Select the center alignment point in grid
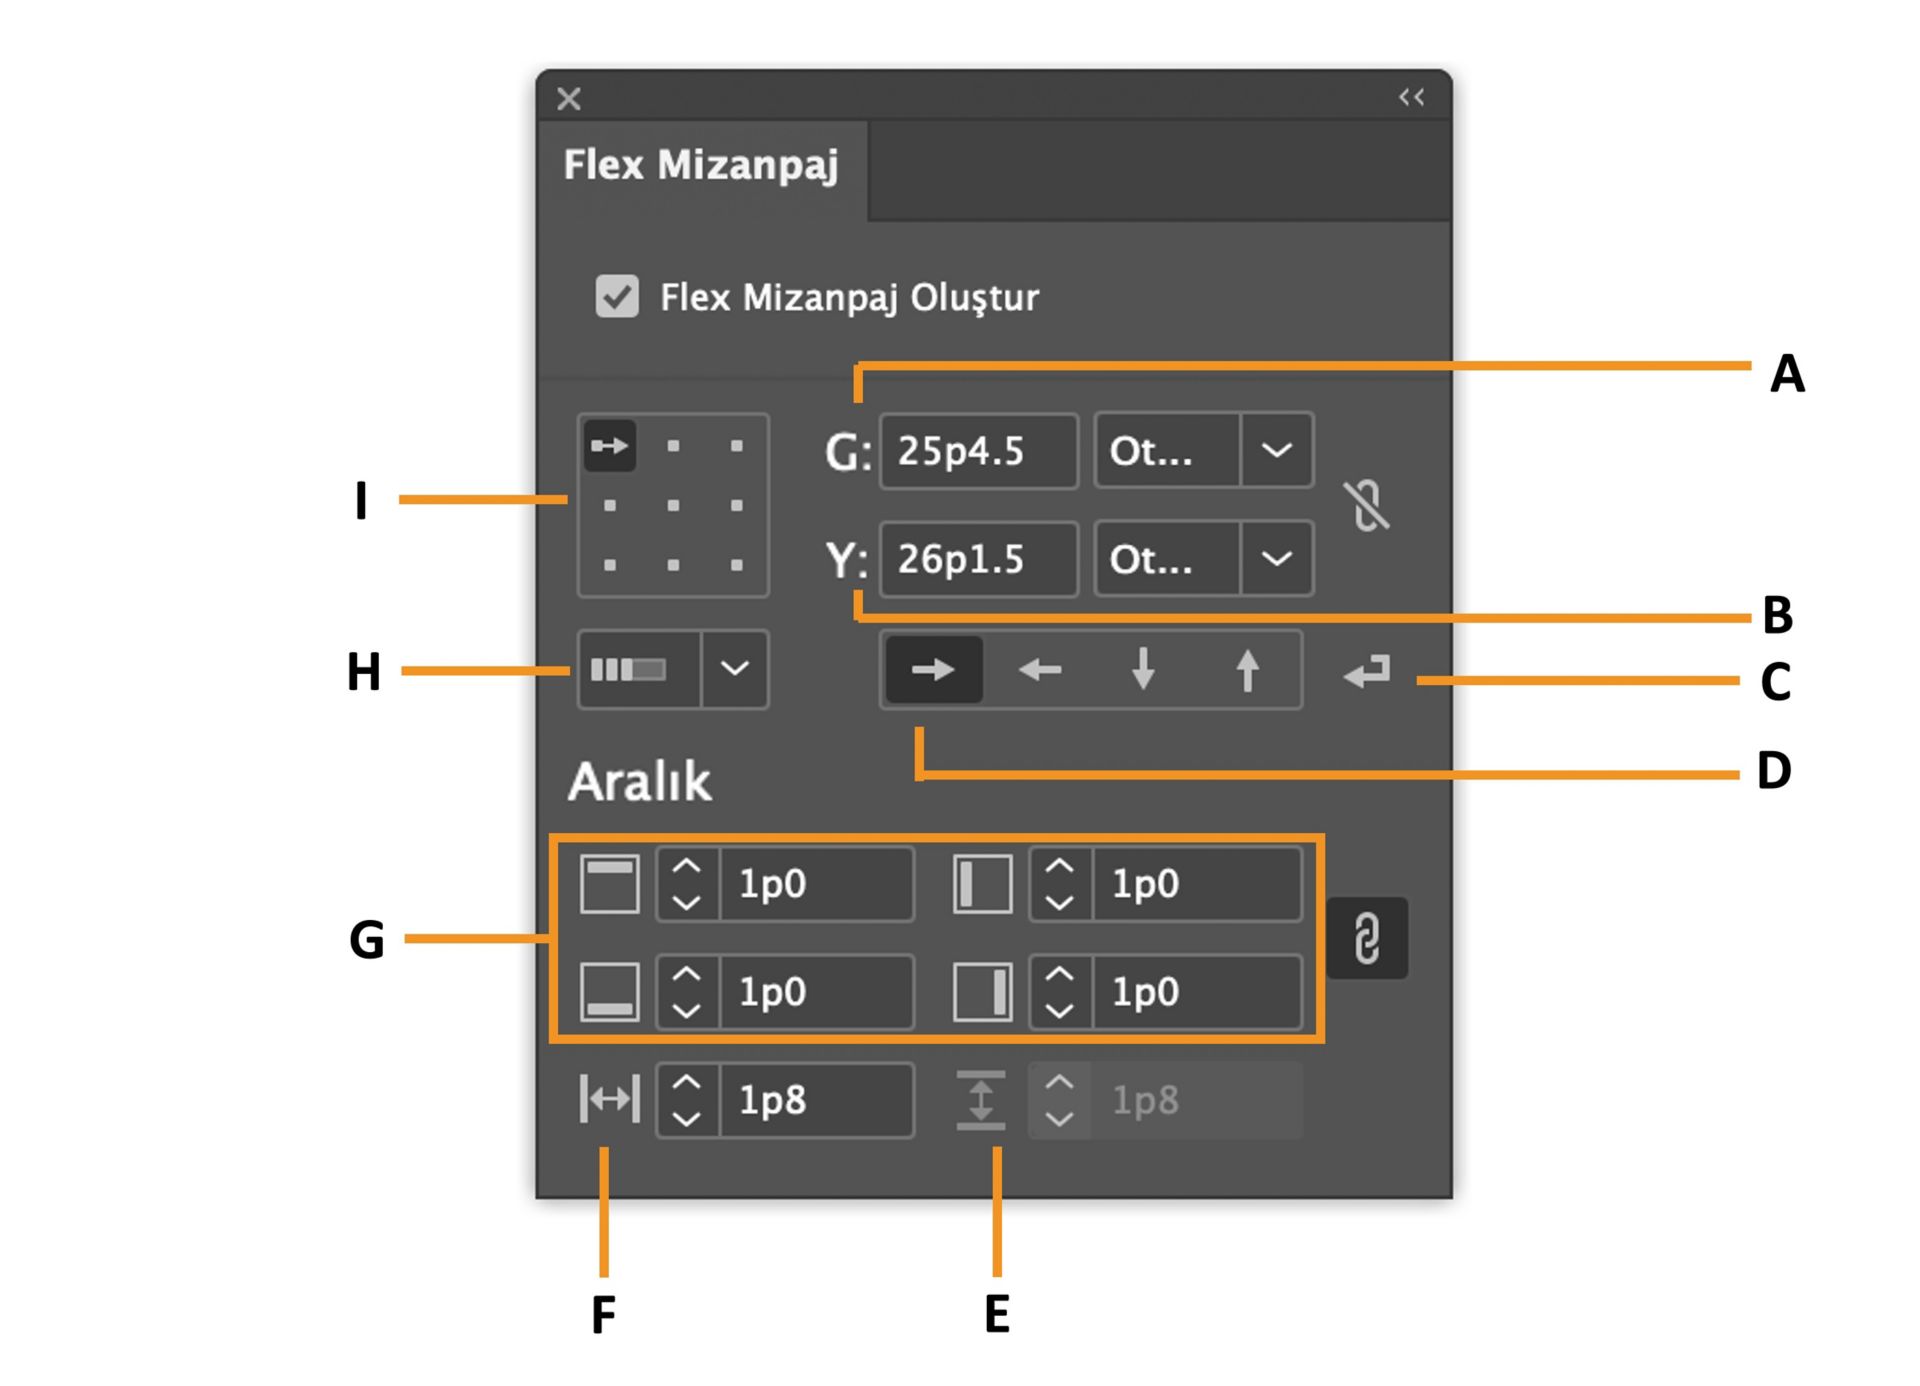Image resolution: width=1920 pixels, height=1386 pixels. tap(673, 506)
